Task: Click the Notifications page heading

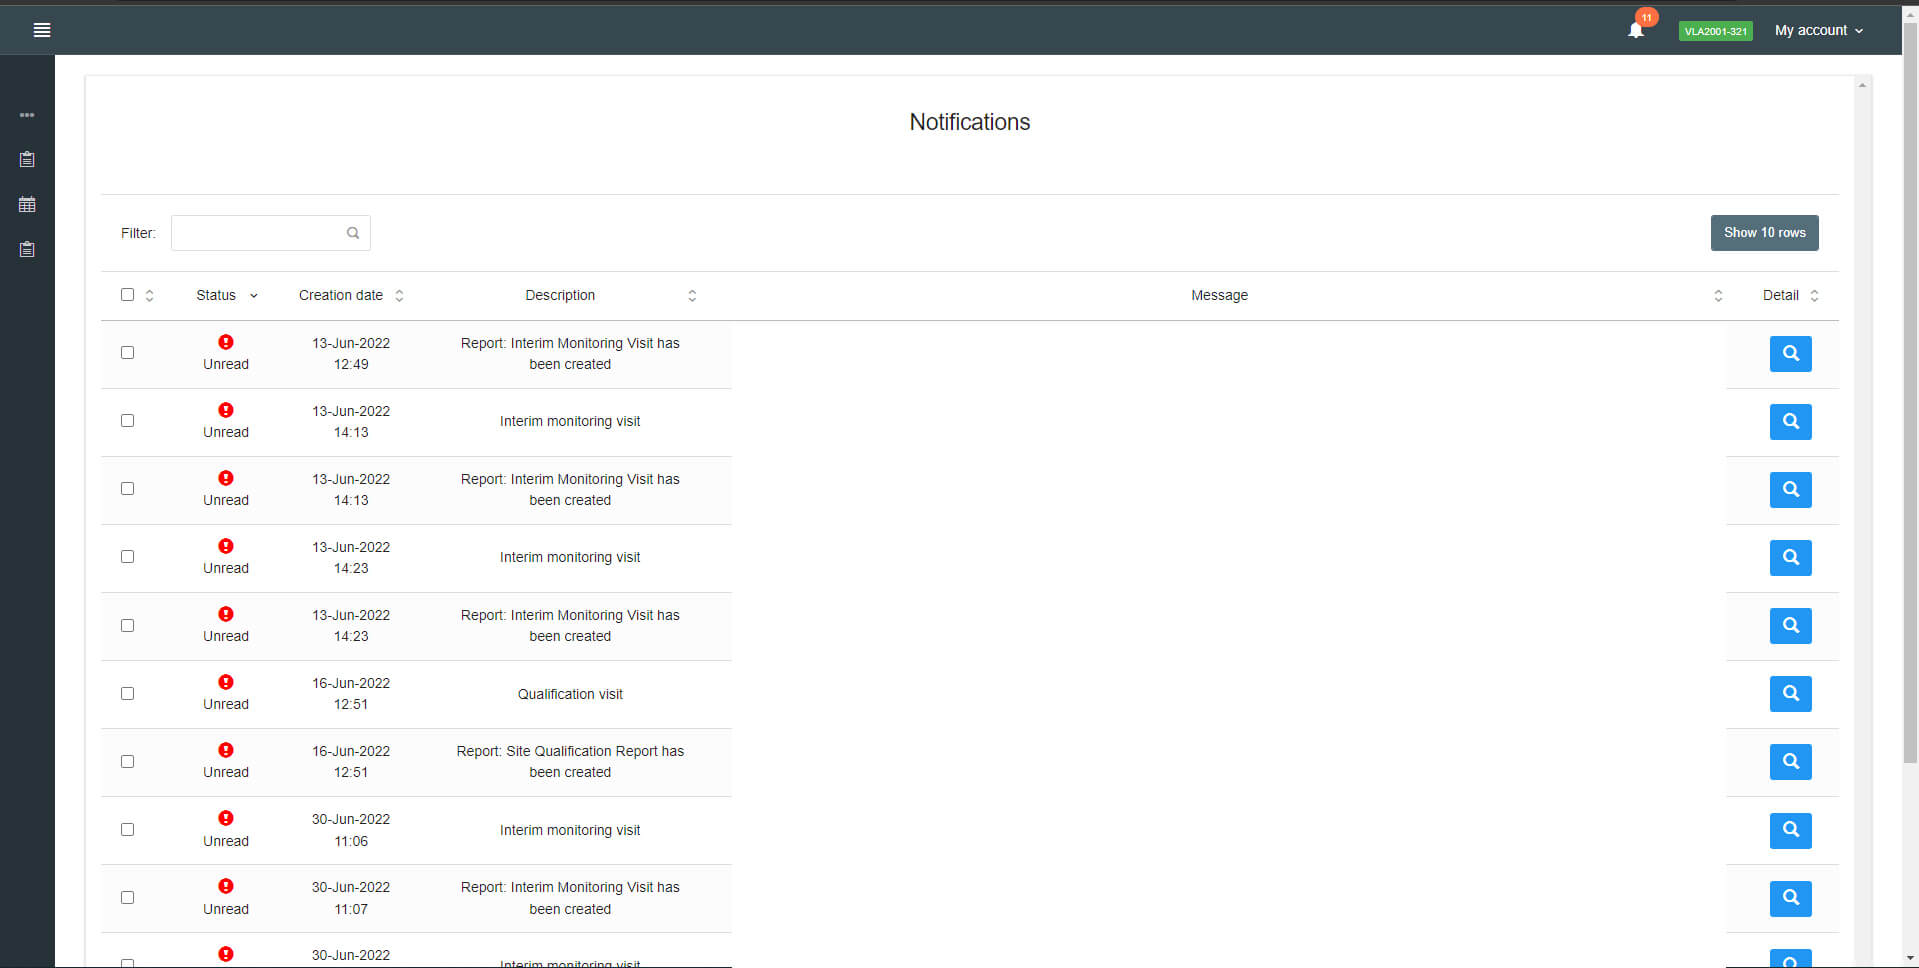Action: pos(969,122)
